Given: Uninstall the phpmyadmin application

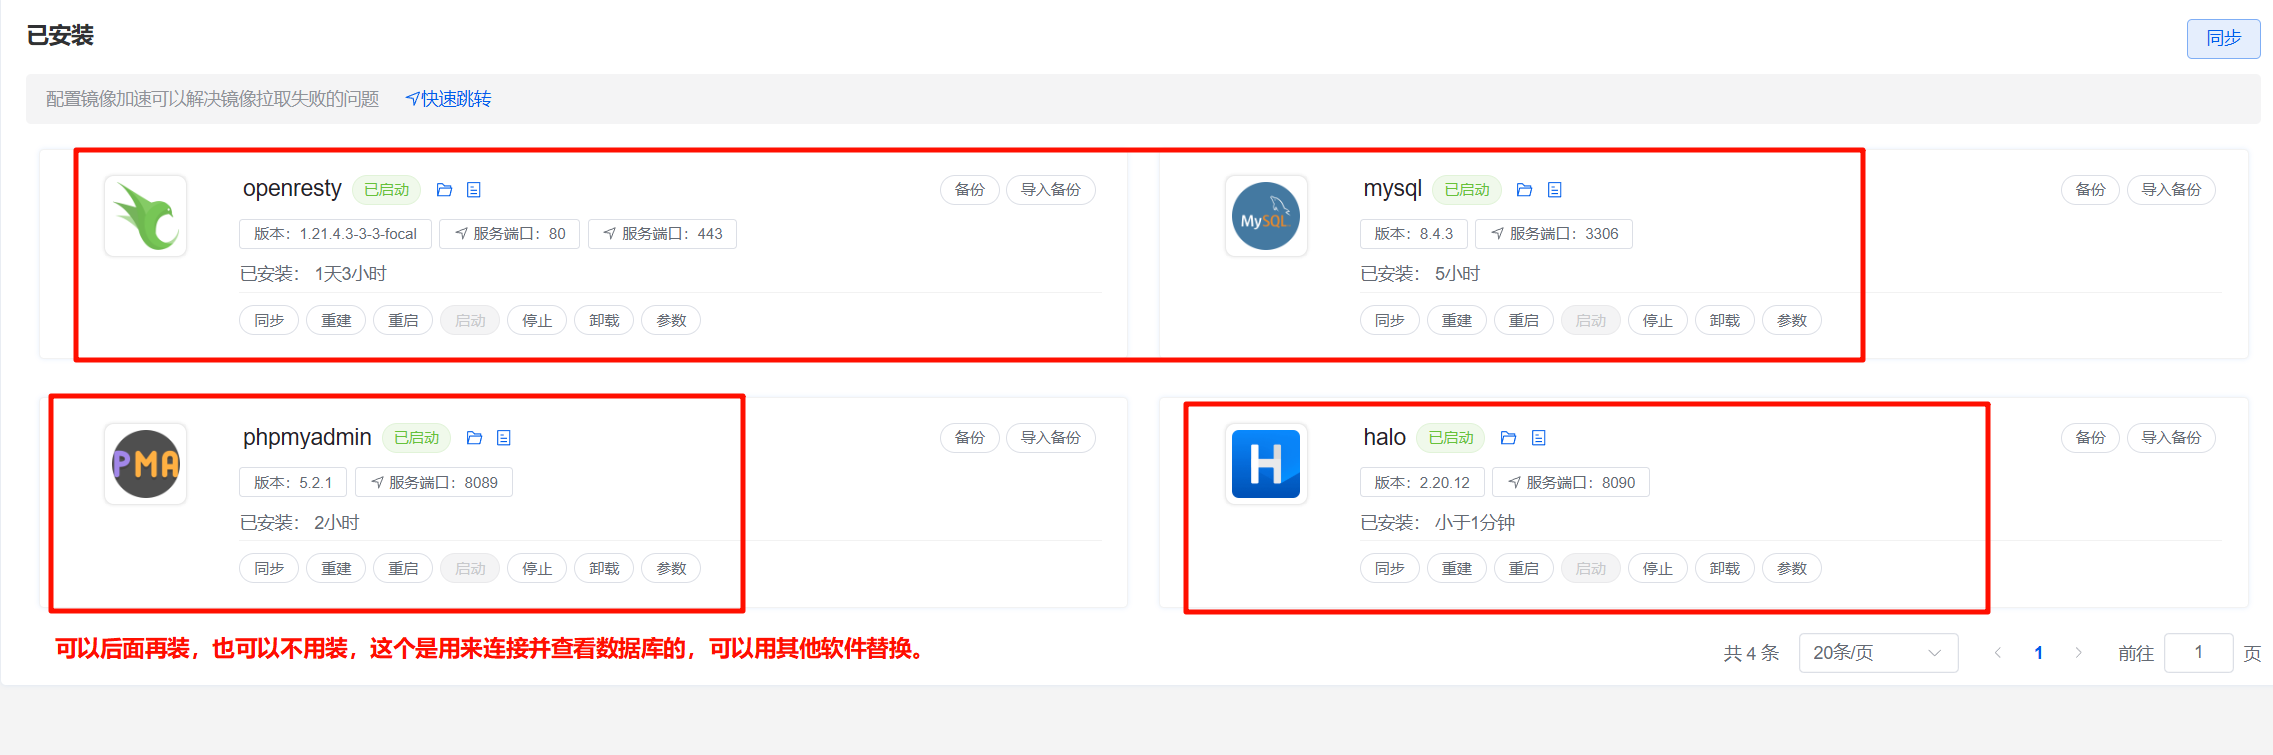Looking at the screenshot, I should click(x=604, y=569).
